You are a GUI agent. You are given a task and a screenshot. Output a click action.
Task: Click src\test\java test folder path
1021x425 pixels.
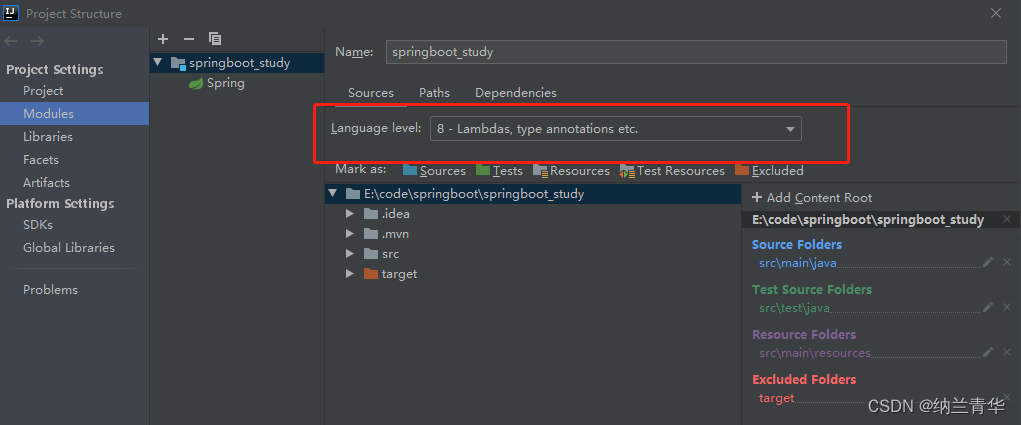point(794,308)
